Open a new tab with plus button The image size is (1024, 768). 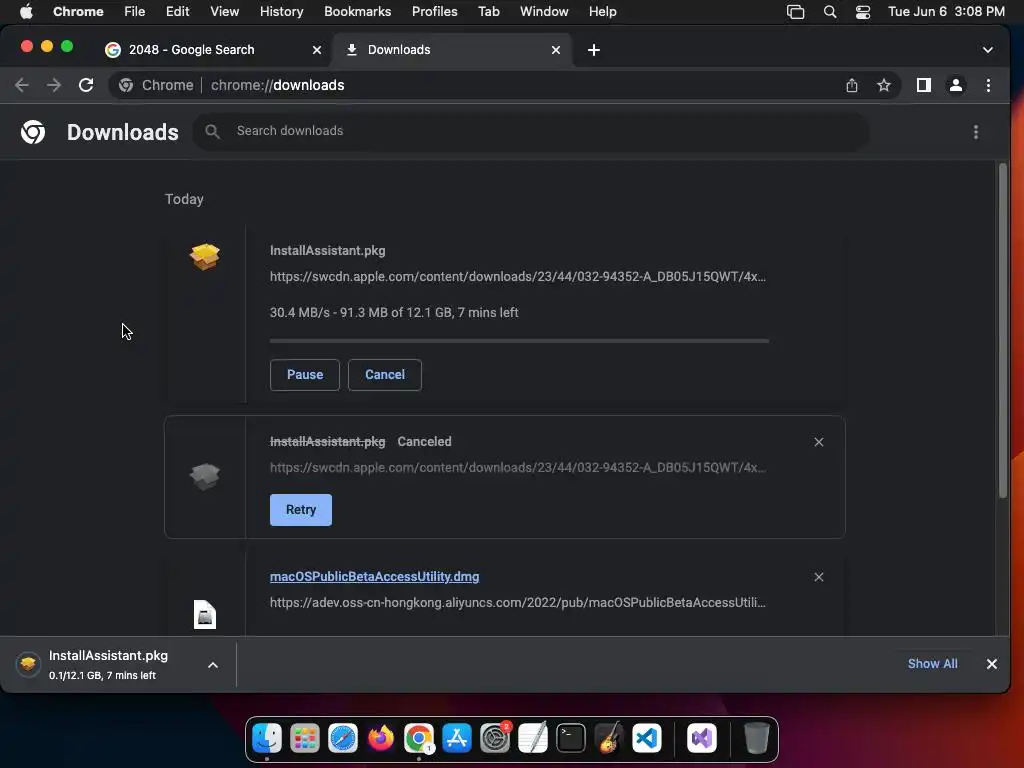594,50
